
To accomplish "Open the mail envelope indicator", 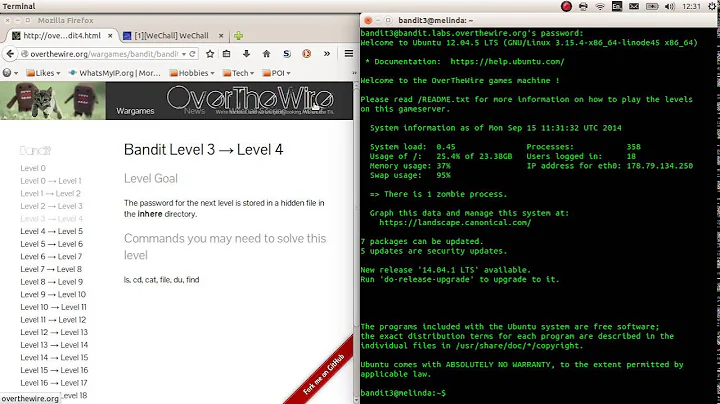I will pyautogui.click(x=634, y=6).
